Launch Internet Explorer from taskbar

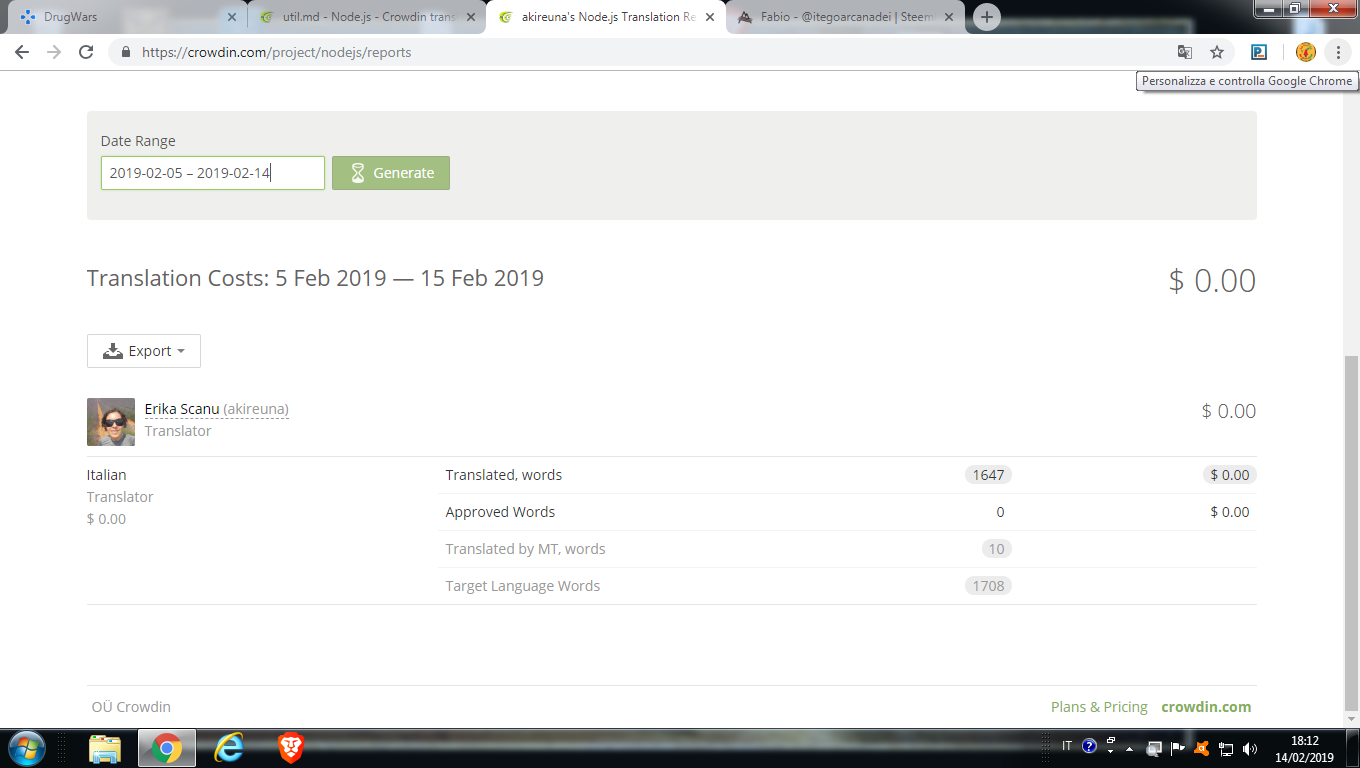tap(229, 747)
